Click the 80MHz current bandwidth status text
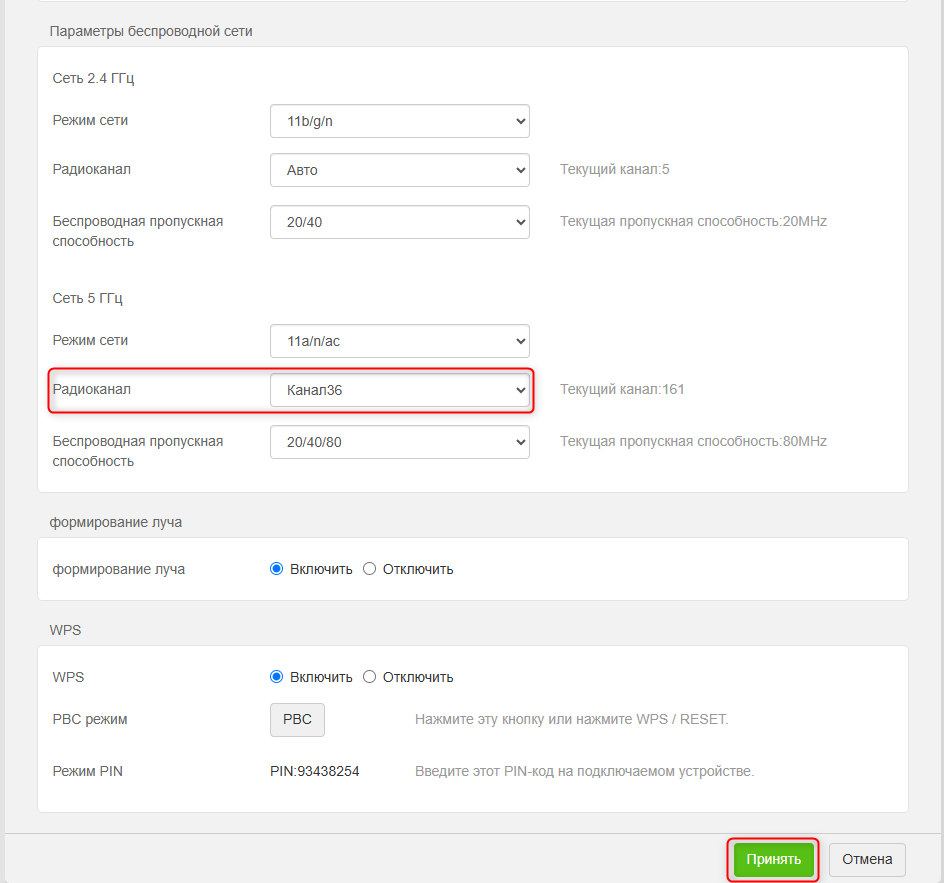Viewport: 944px width, 883px height. [693, 441]
